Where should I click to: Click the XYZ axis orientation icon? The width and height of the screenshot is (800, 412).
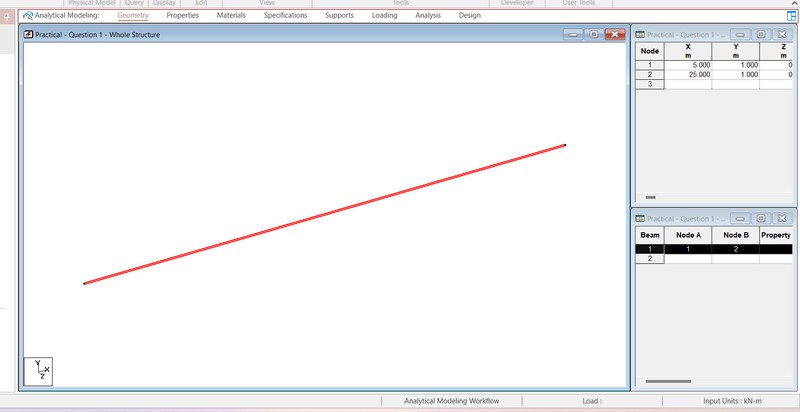pyautogui.click(x=38, y=371)
